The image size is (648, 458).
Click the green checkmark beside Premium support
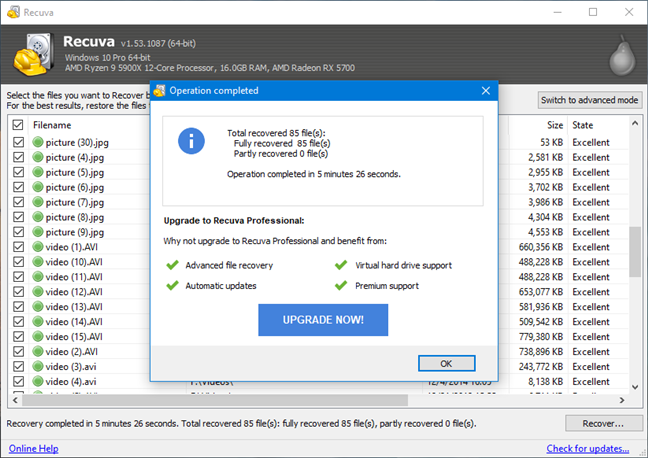pyautogui.click(x=341, y=286)
